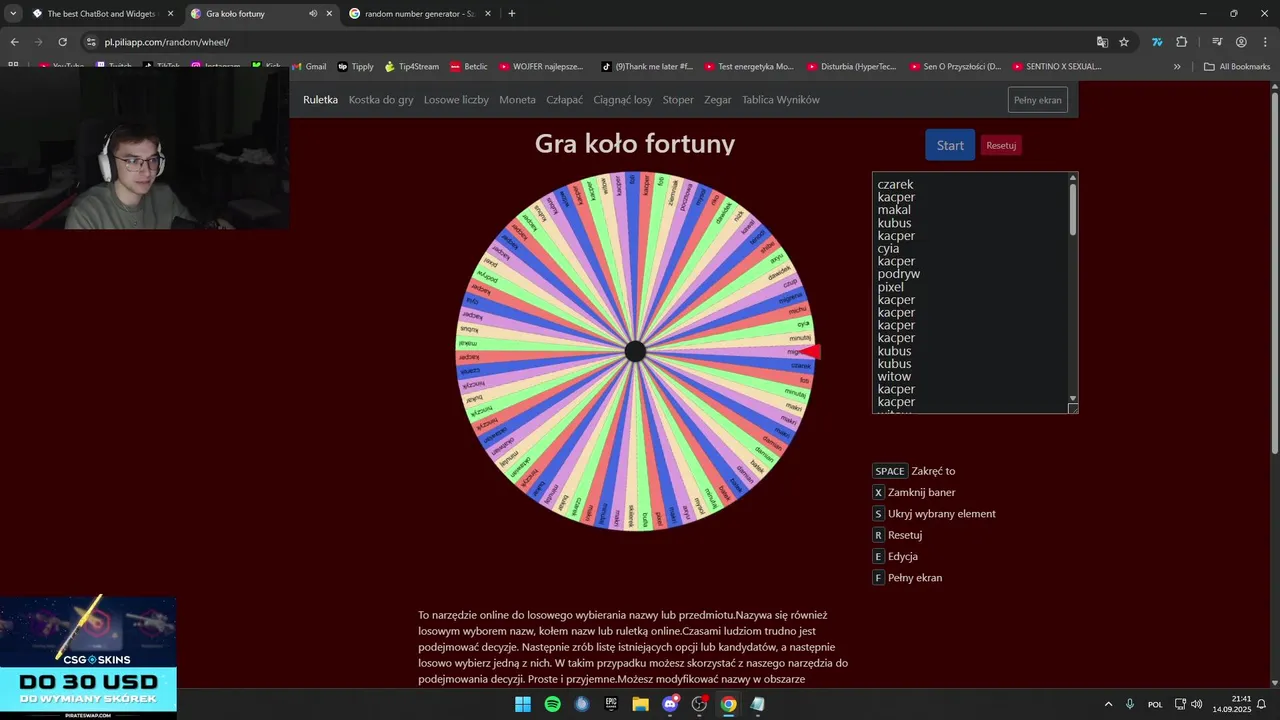This screenshot has width=1280, height=720.
Task: Open Spotify from the taskbar
Action: pos(552,704)
